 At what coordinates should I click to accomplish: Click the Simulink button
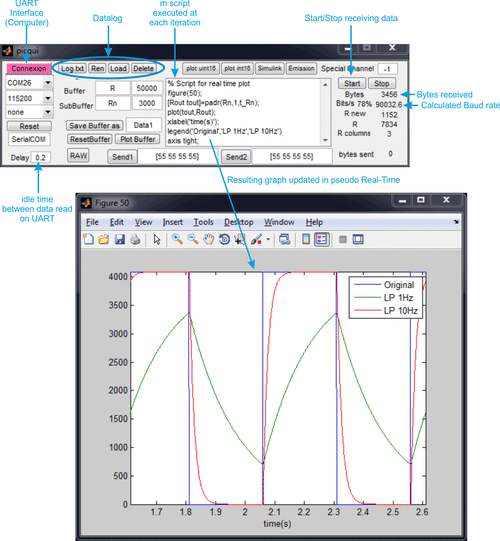click(270, 68)
